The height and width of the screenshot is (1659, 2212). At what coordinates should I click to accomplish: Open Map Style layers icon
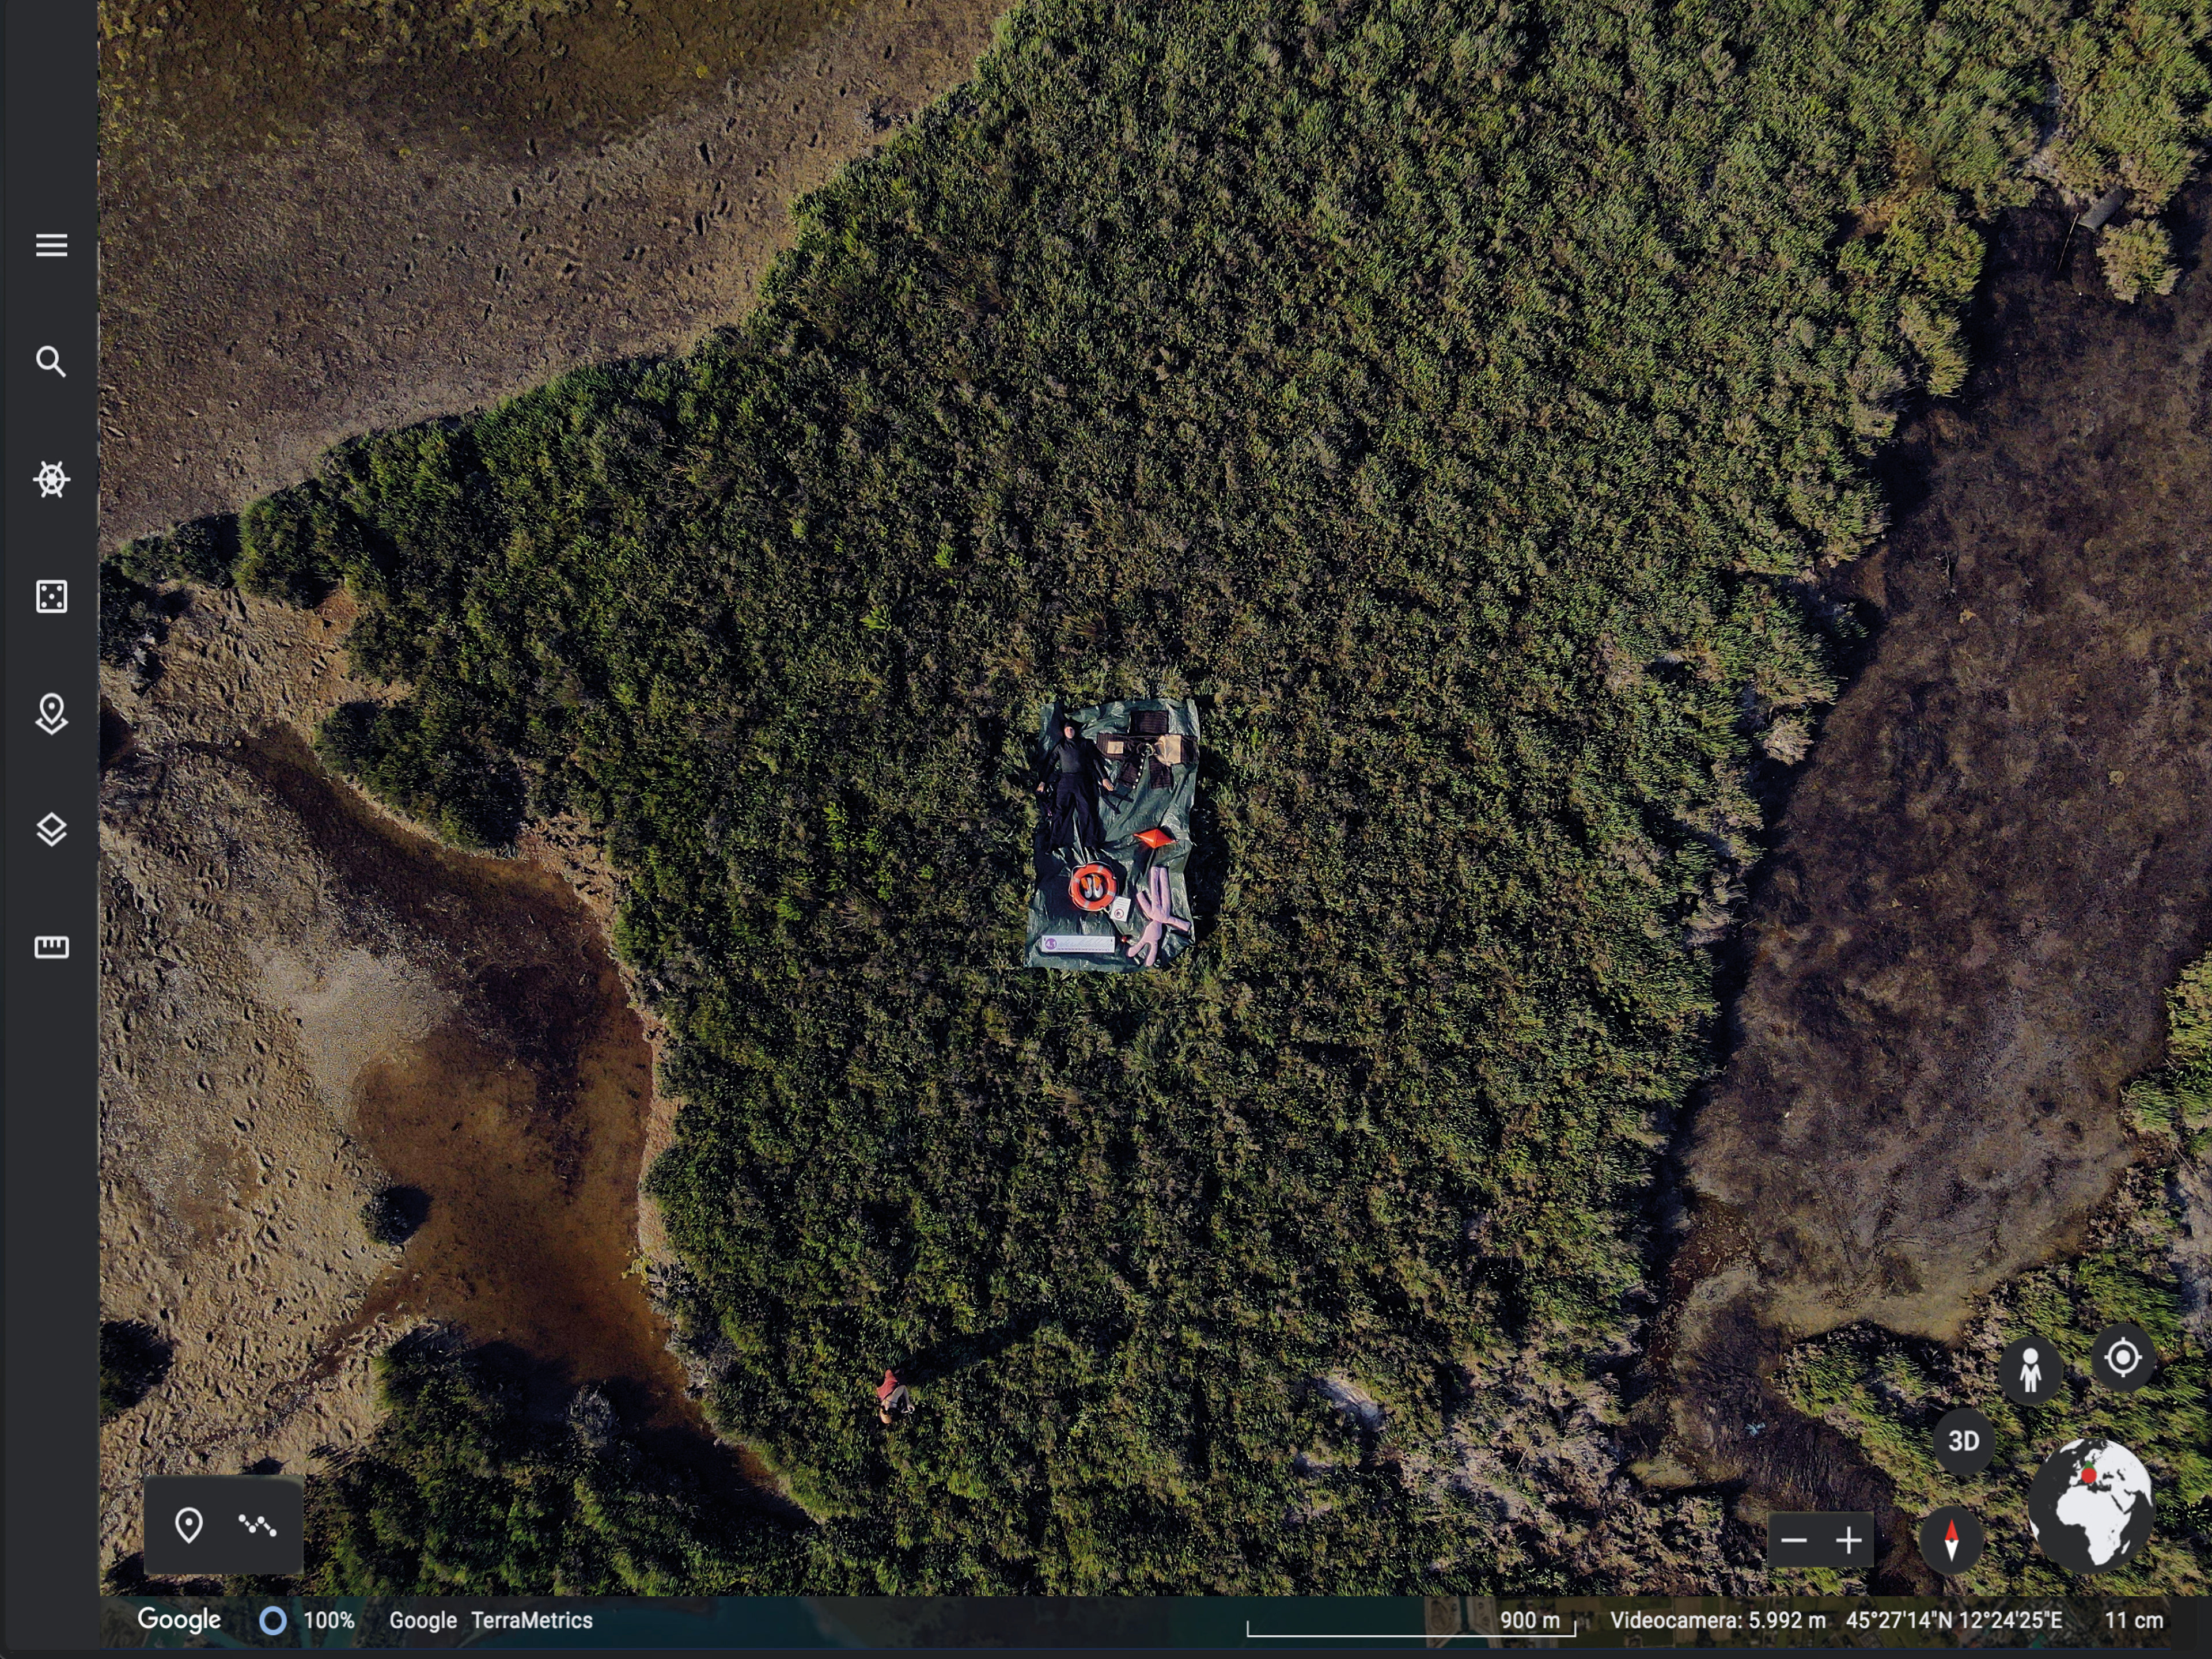click(x=51, y=830)
